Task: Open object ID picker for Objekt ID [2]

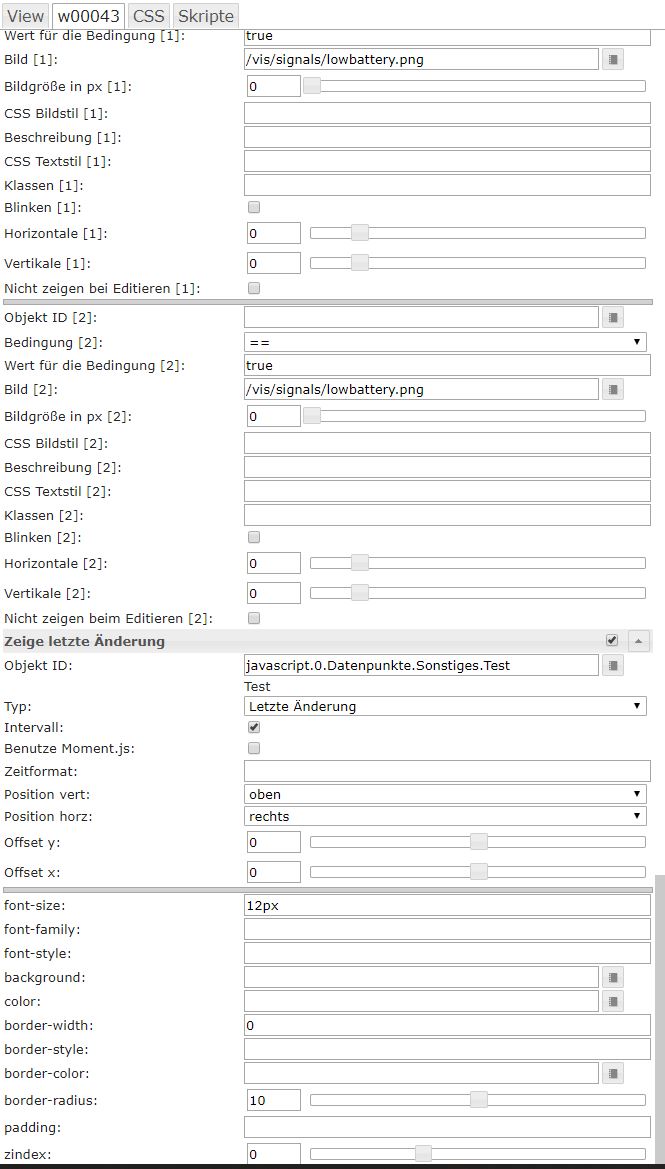Action: tap(613, 318)
